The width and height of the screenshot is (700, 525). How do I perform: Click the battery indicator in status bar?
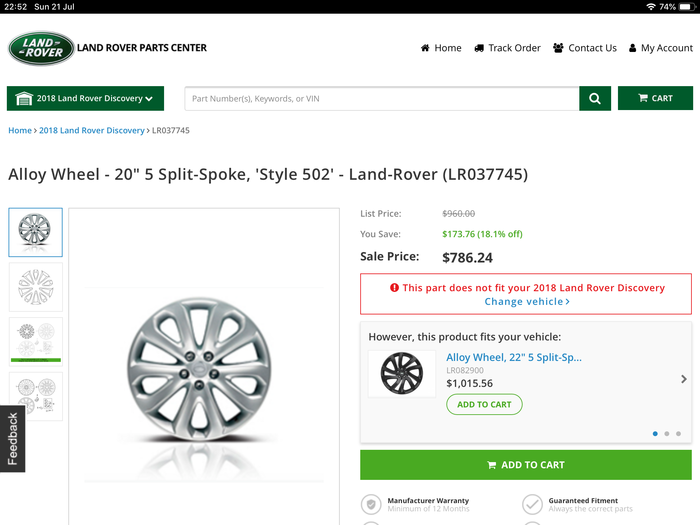click(685, 7)
